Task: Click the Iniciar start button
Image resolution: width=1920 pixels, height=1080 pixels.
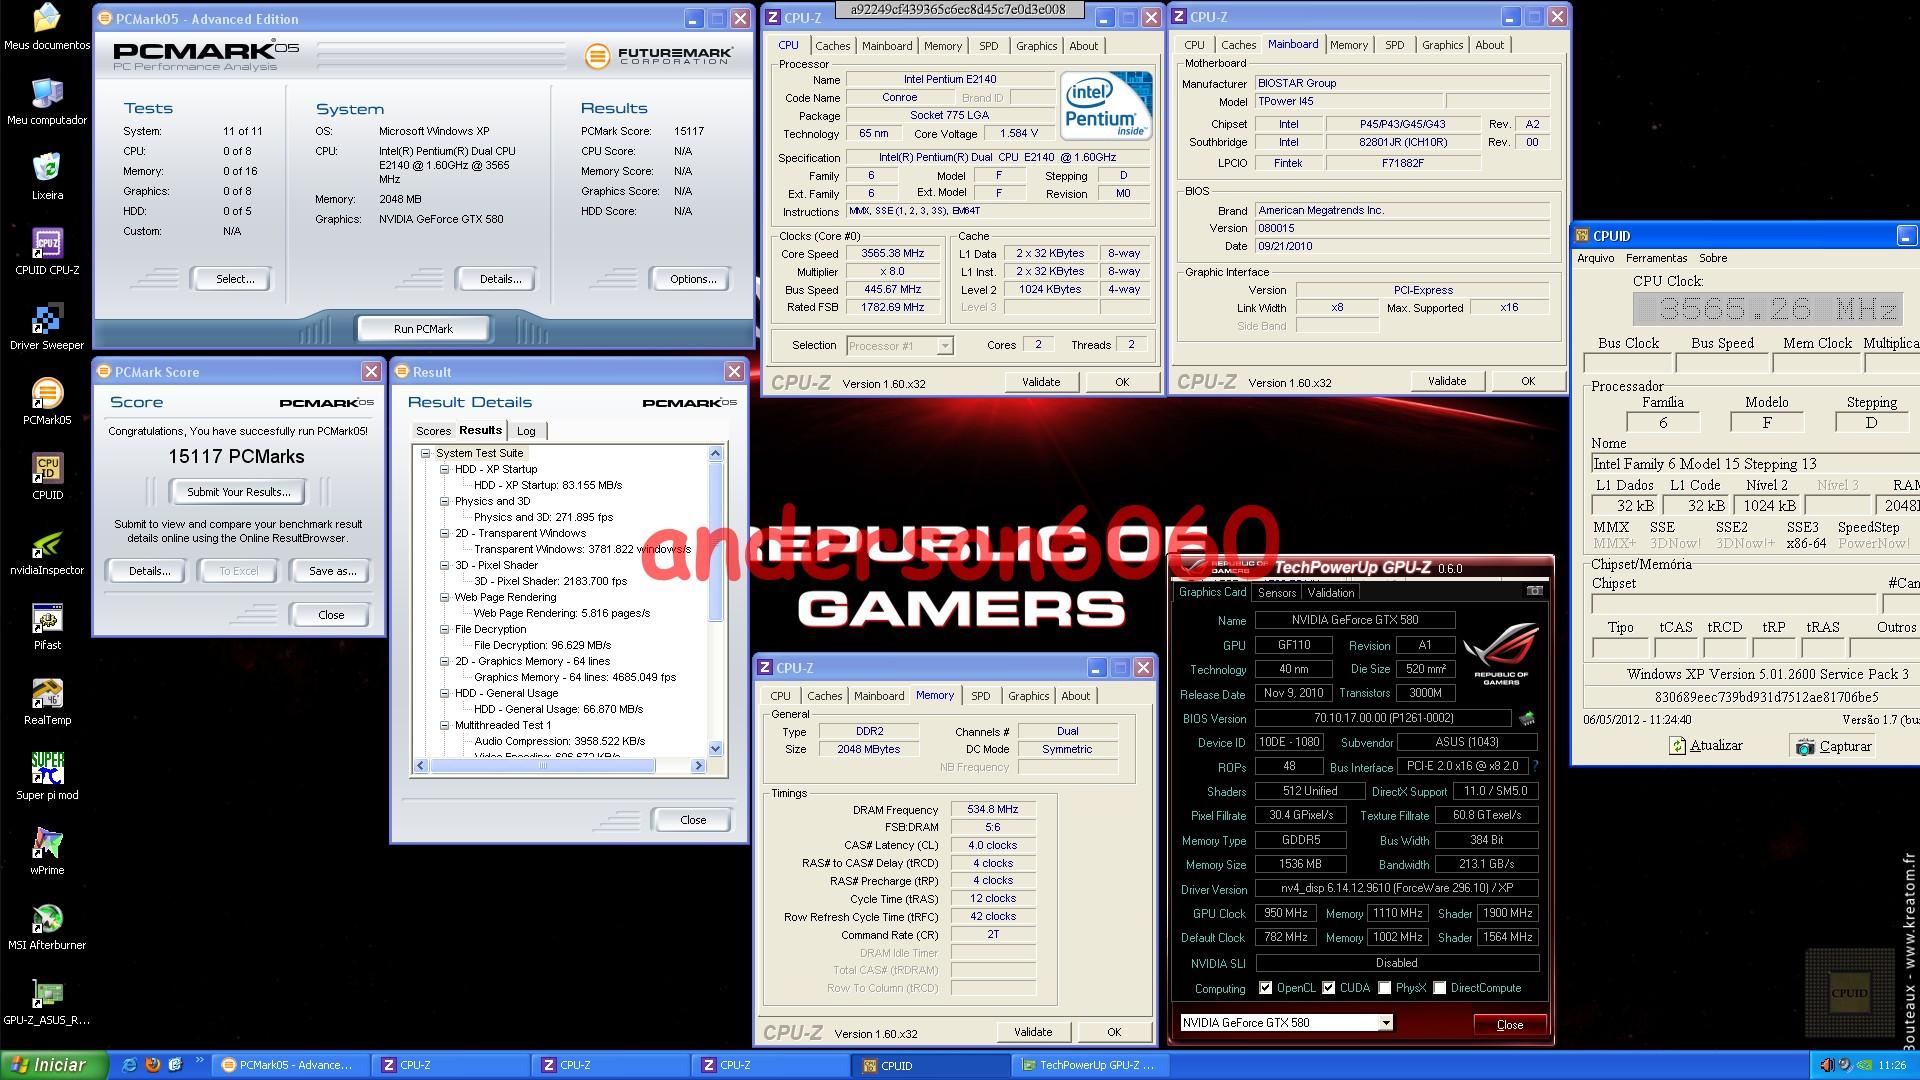Action: (x=53, y=1065)
